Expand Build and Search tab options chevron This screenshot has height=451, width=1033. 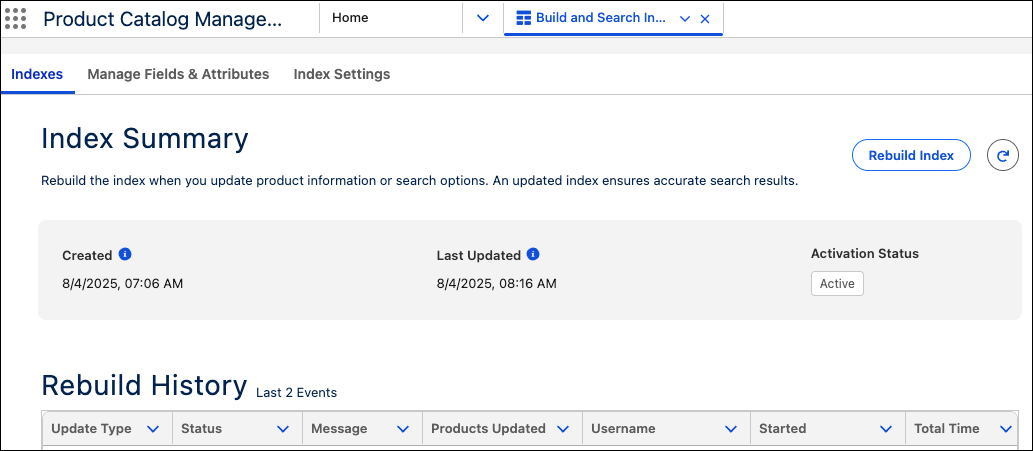(x=684, y=19)
